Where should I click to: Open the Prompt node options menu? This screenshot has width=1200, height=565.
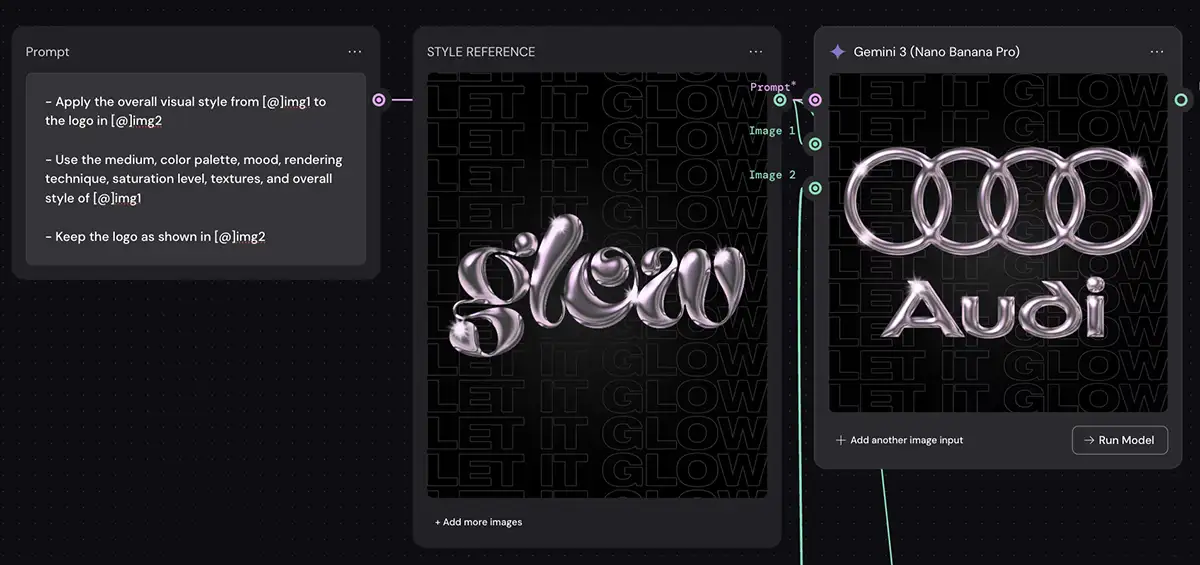point(355,52)
